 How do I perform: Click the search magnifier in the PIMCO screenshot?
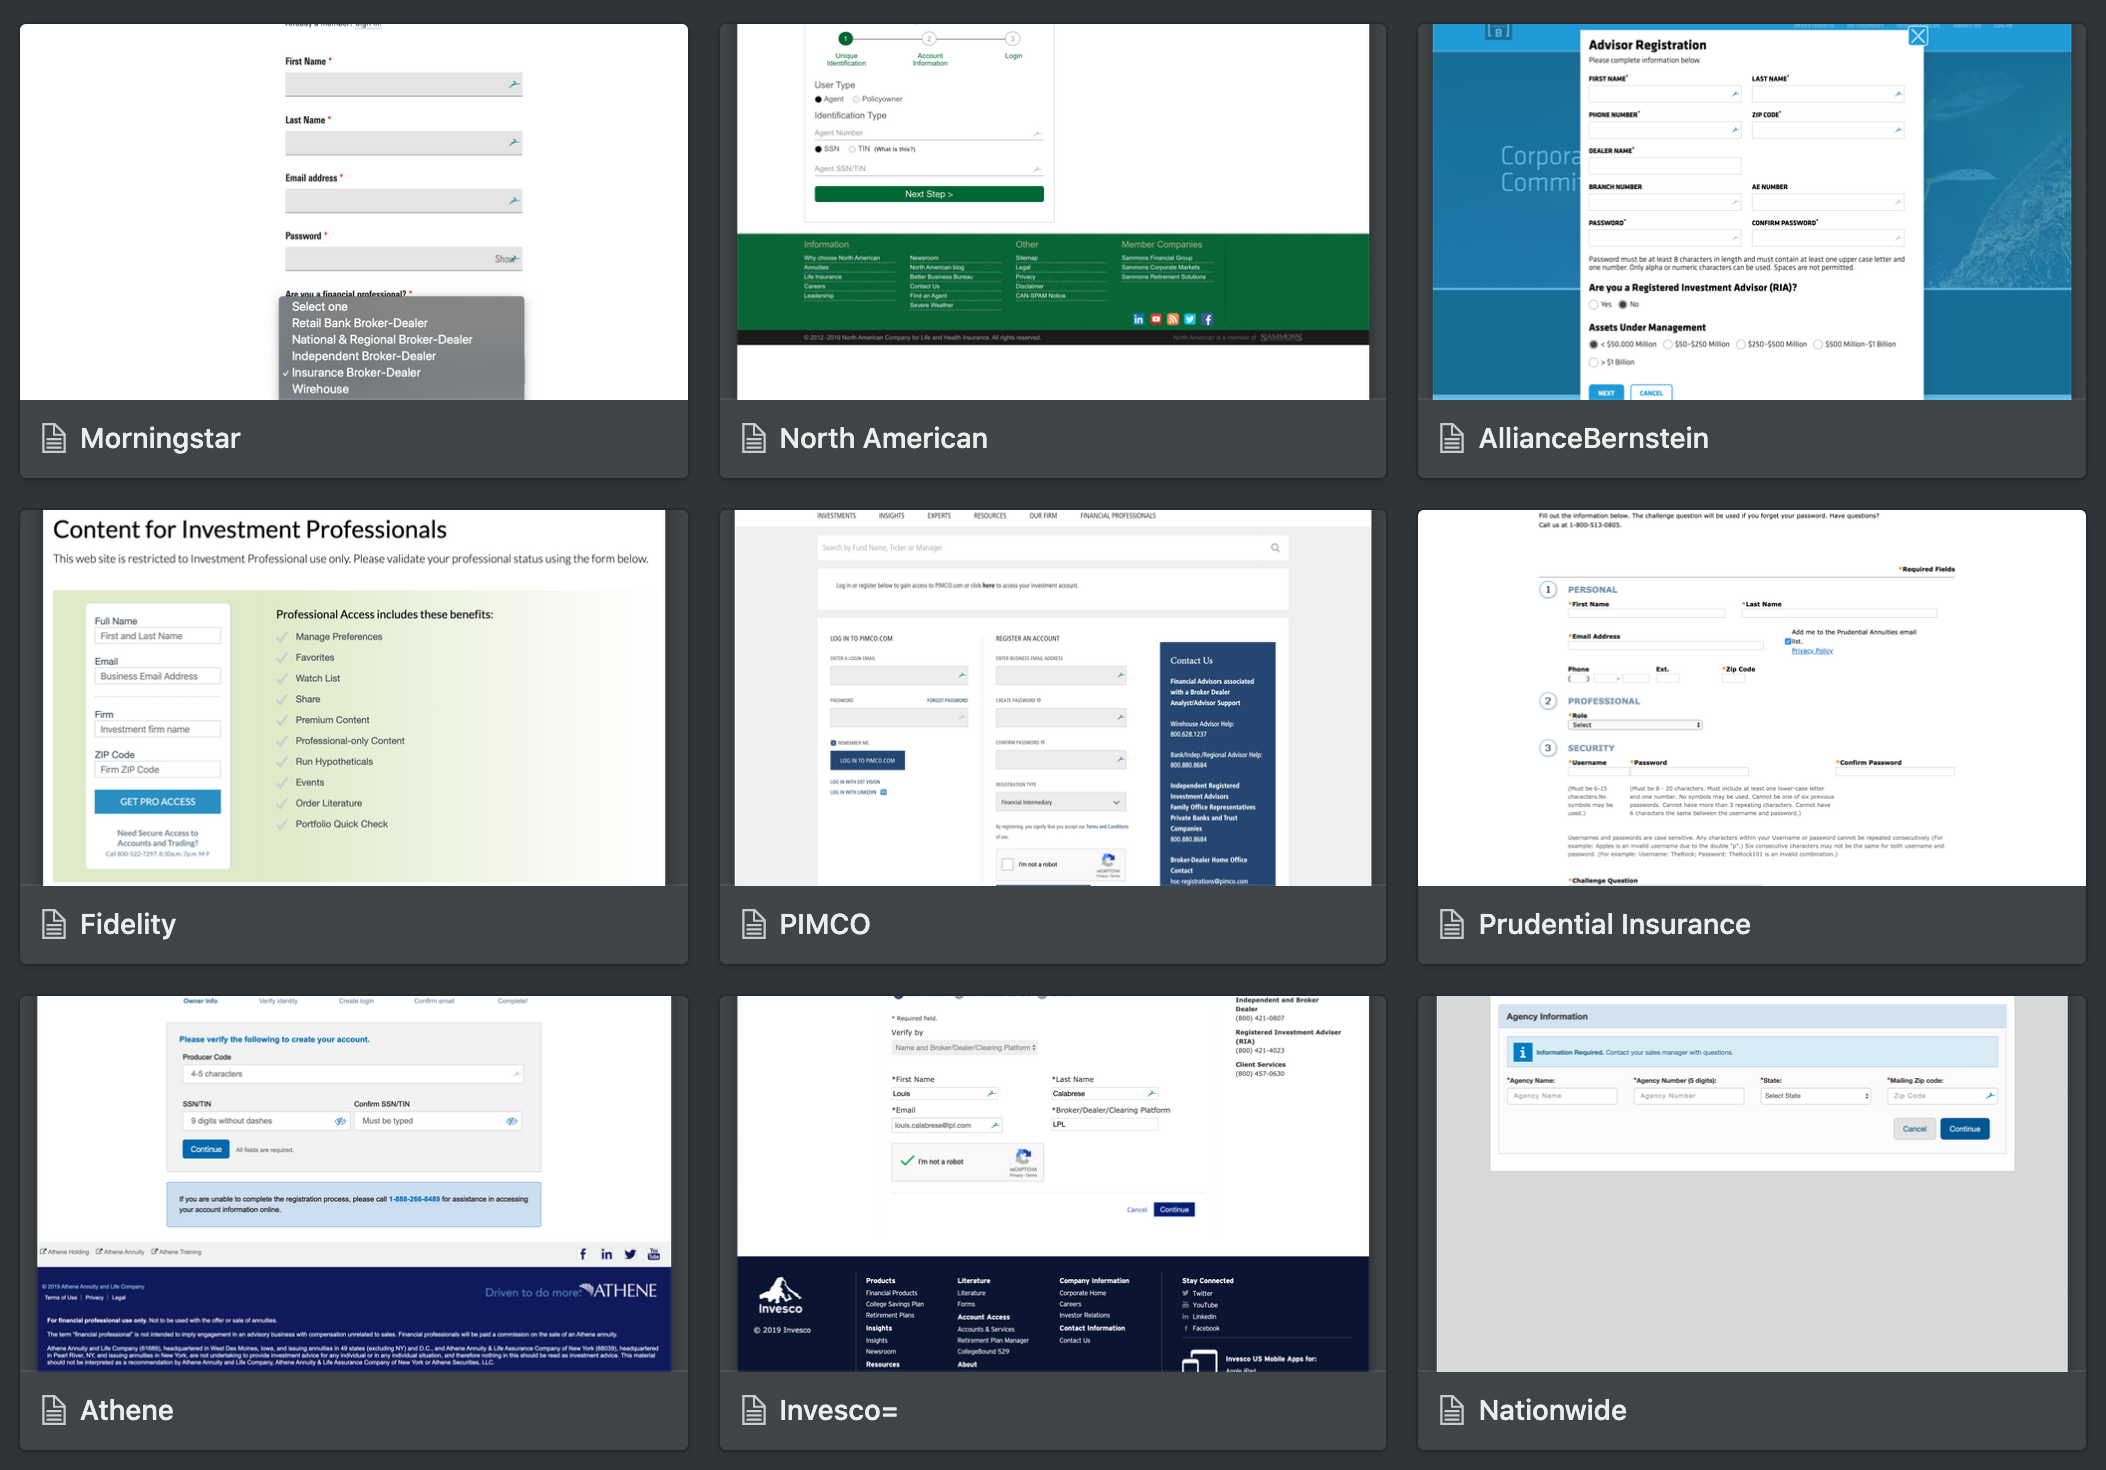[x=1275, y=548]
